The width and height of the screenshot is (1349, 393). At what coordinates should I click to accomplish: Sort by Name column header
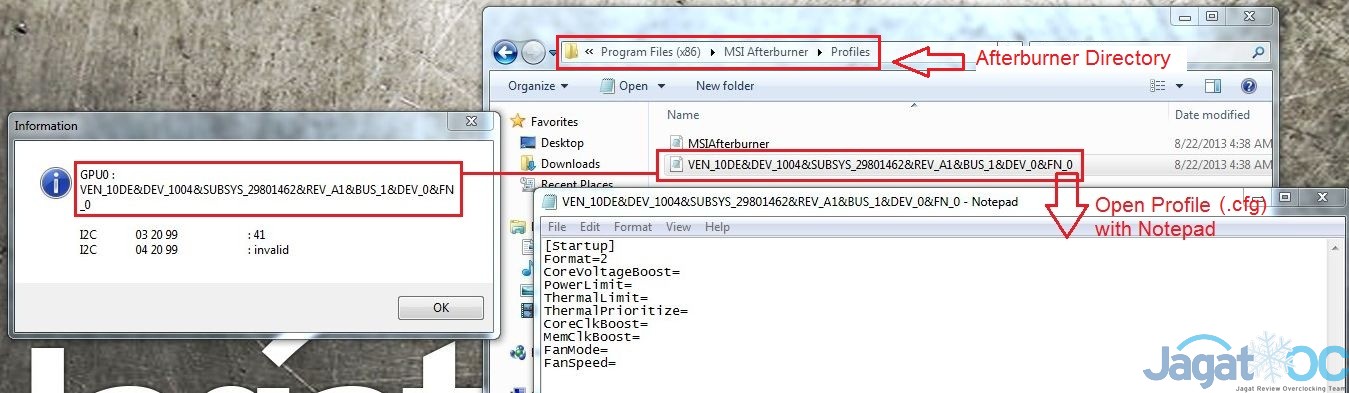(x=683, y=115)
